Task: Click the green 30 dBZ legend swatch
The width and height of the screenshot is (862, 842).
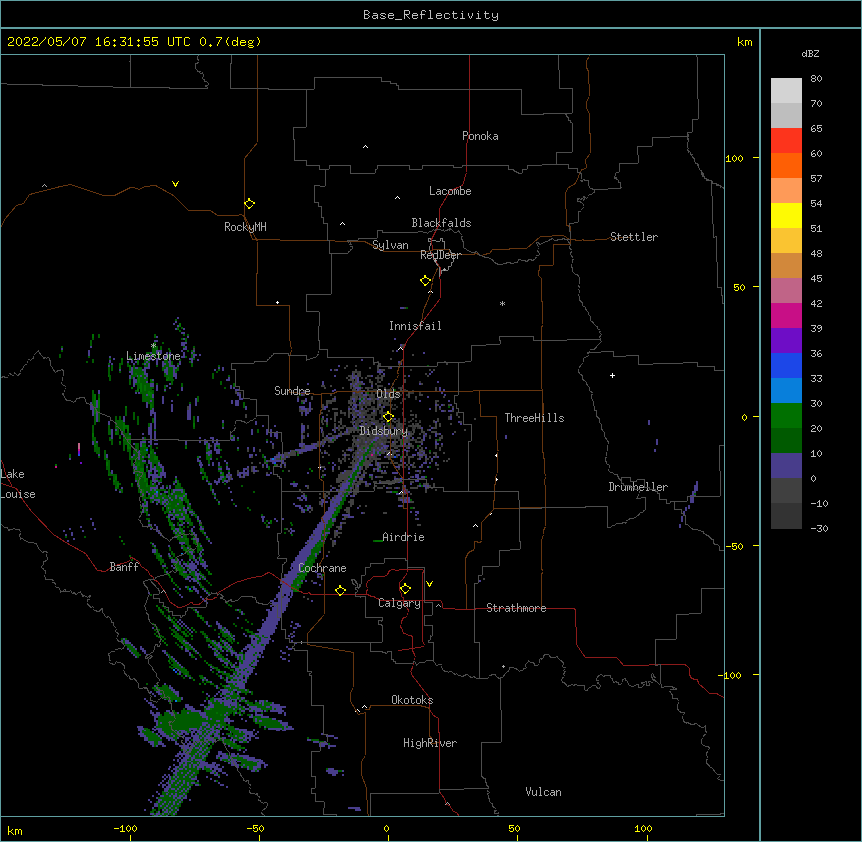Action: click(786, 416)
